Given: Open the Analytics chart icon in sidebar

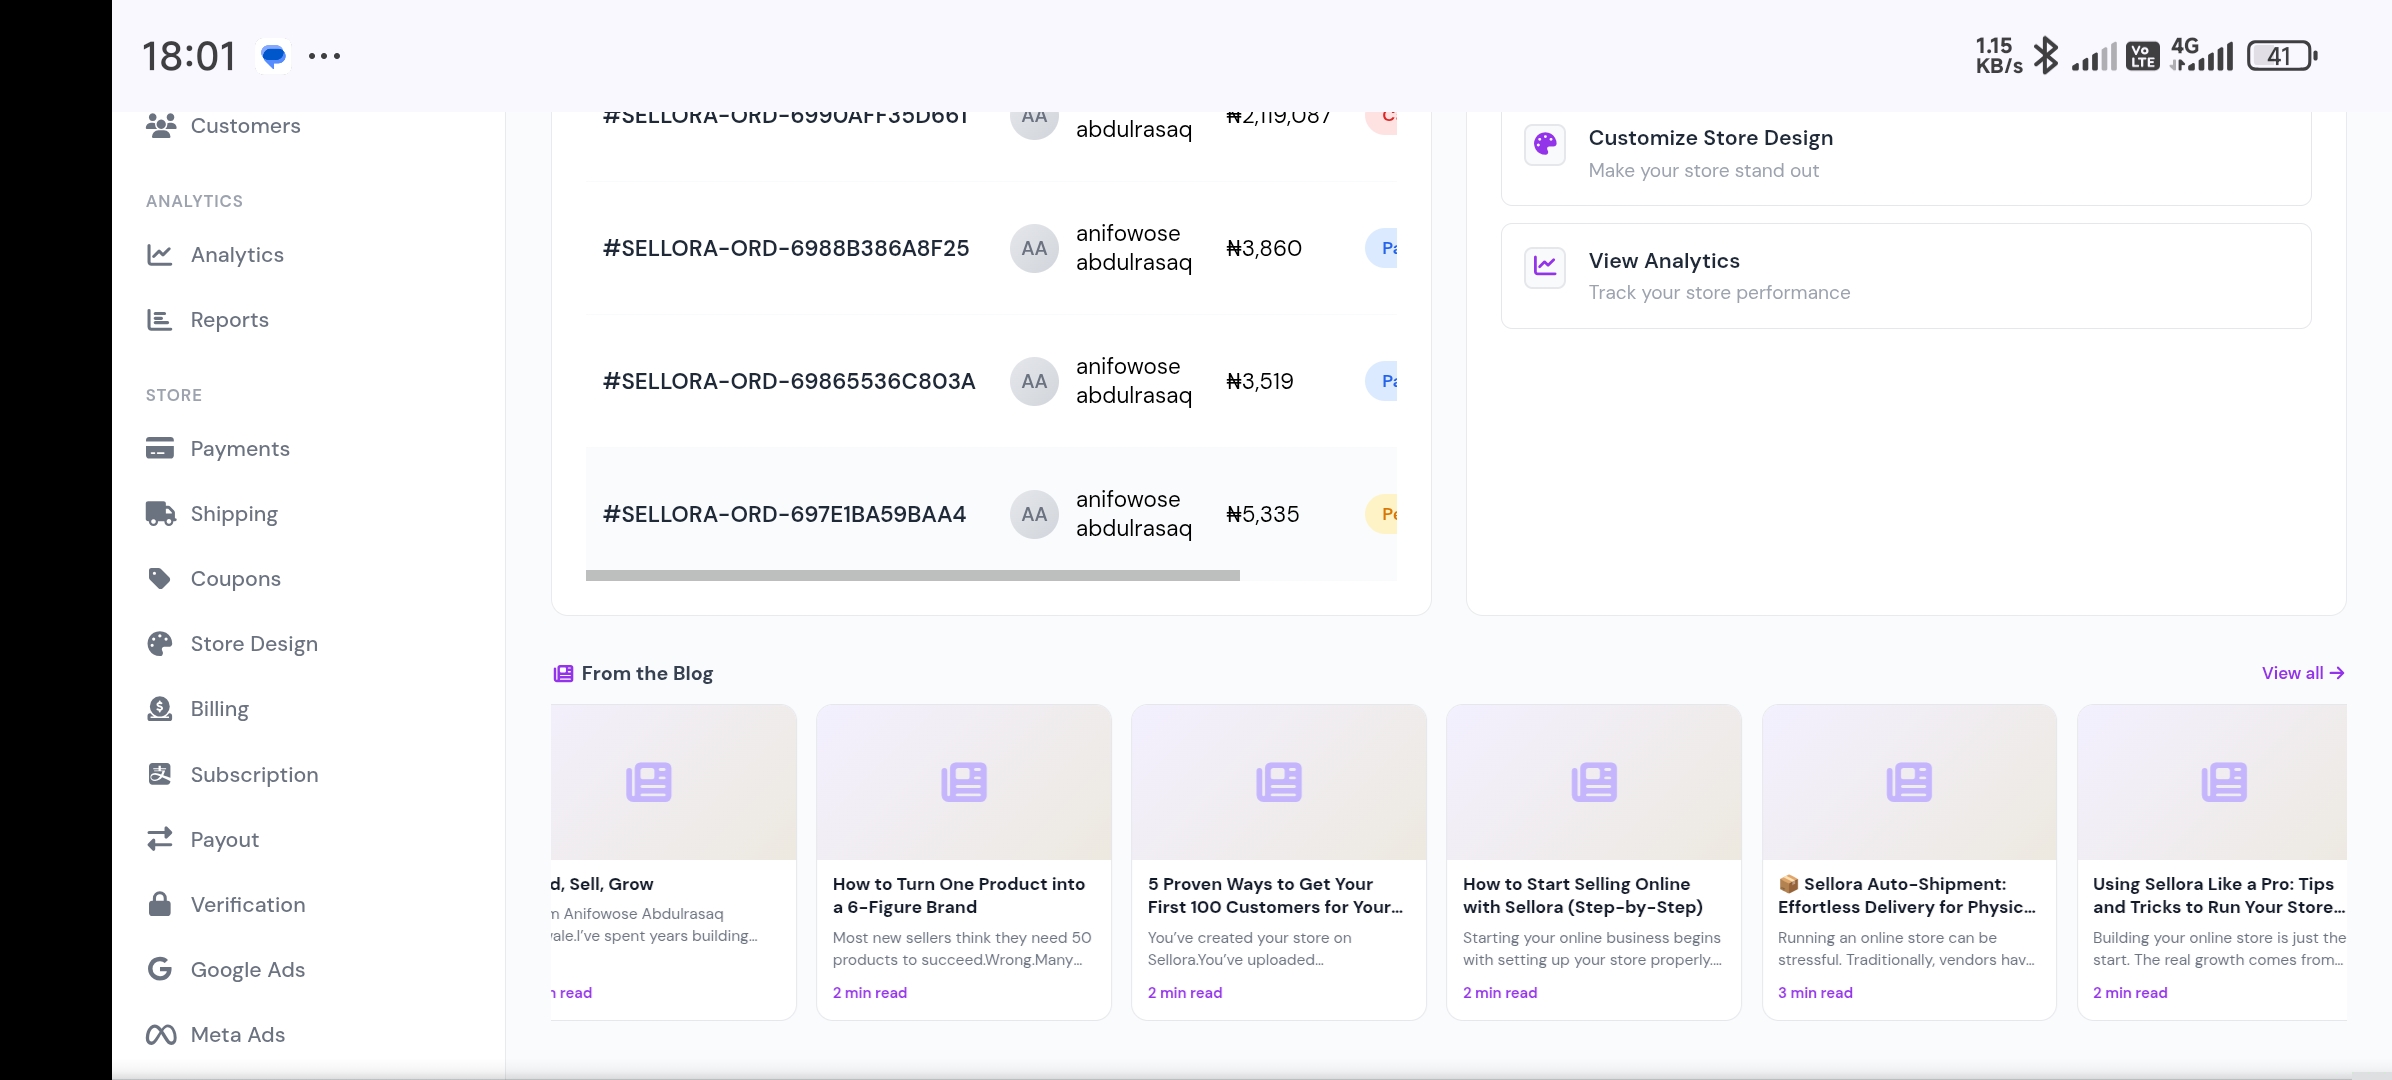Looking at the screenshot, I should click(x=160, y=255).
